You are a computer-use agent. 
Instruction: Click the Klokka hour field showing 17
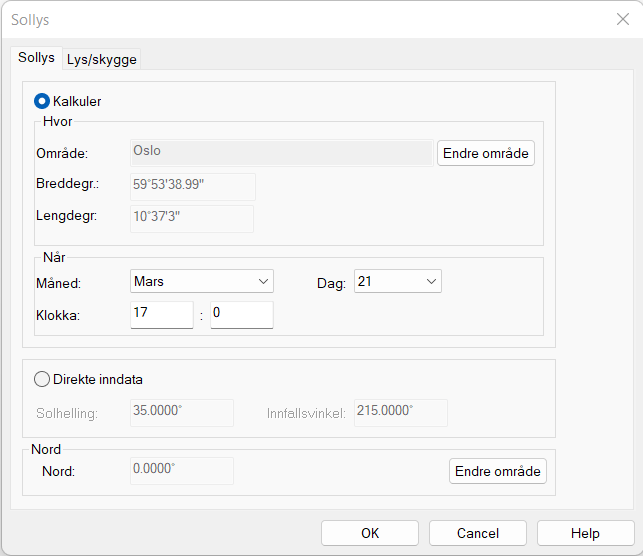click(x=161, y=315)
